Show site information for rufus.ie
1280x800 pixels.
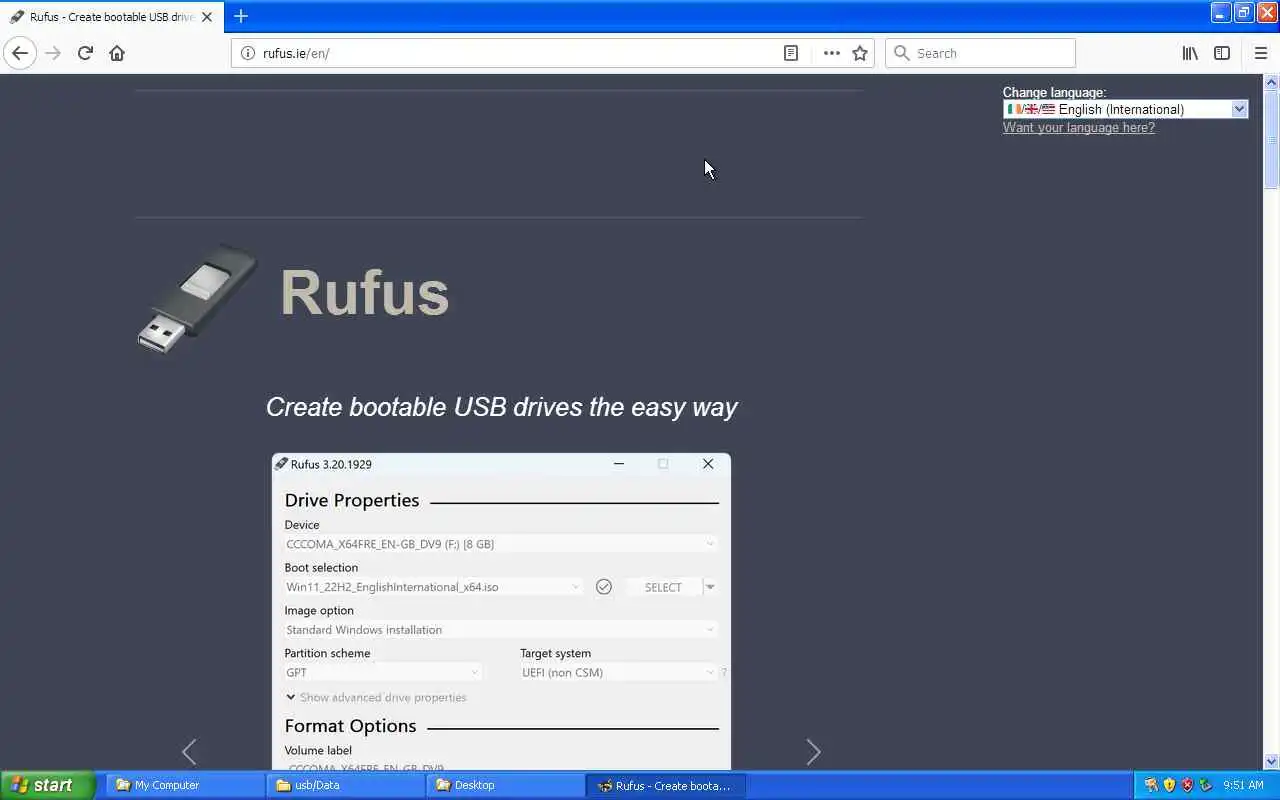(248, 53)
